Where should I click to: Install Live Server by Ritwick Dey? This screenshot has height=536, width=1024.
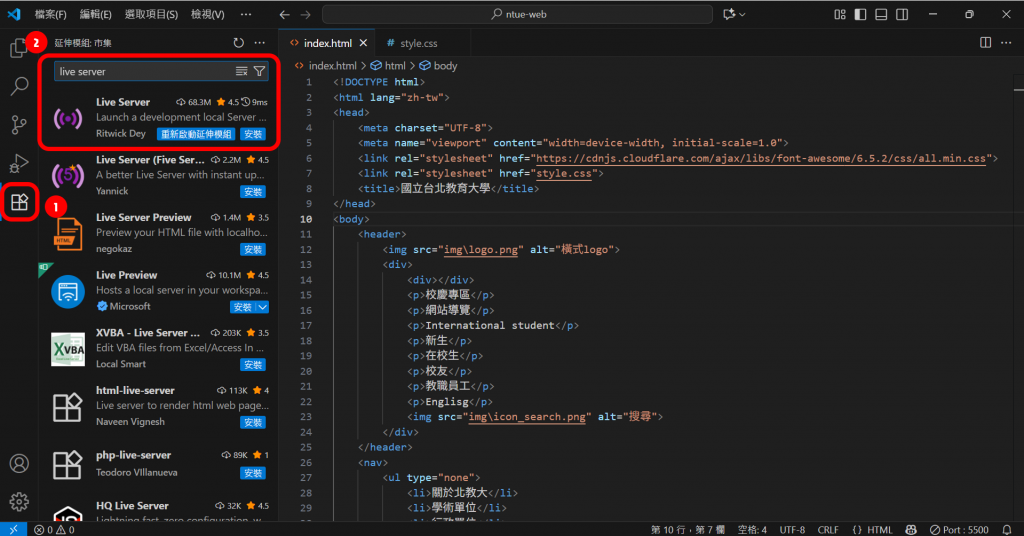point(253,134)
